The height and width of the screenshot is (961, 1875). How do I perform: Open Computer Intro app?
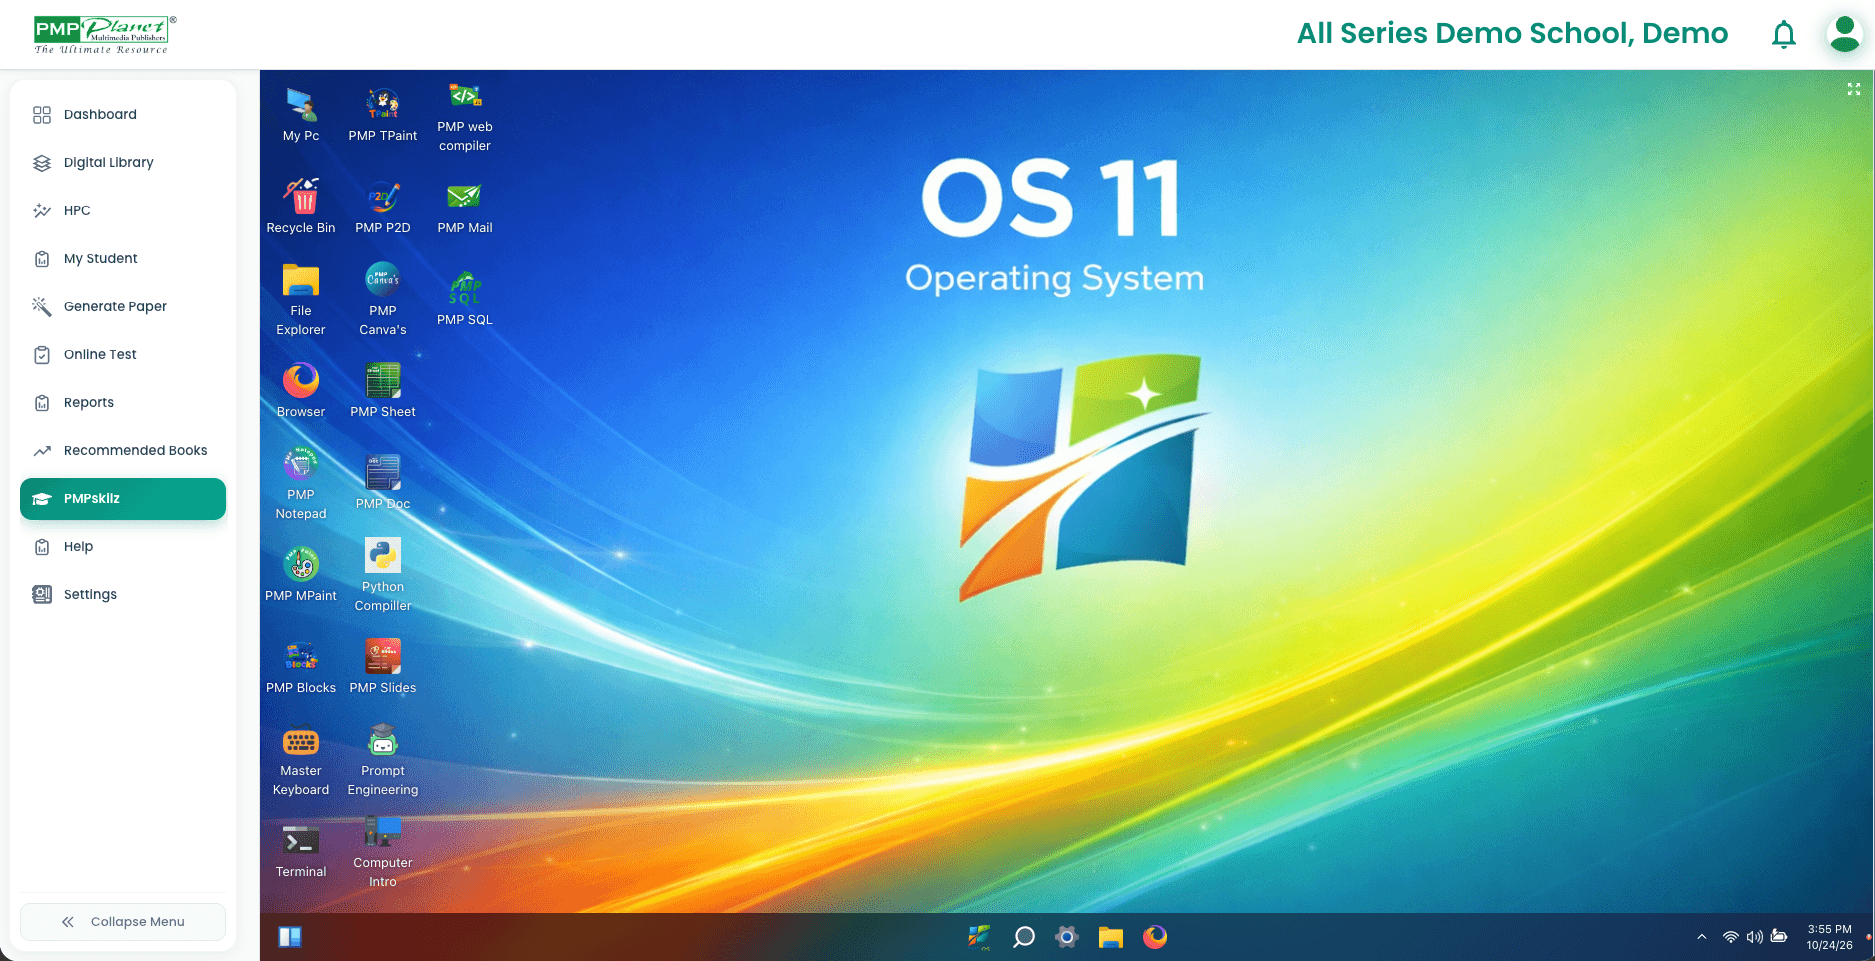pyautogui.click(x=383, y=853)
